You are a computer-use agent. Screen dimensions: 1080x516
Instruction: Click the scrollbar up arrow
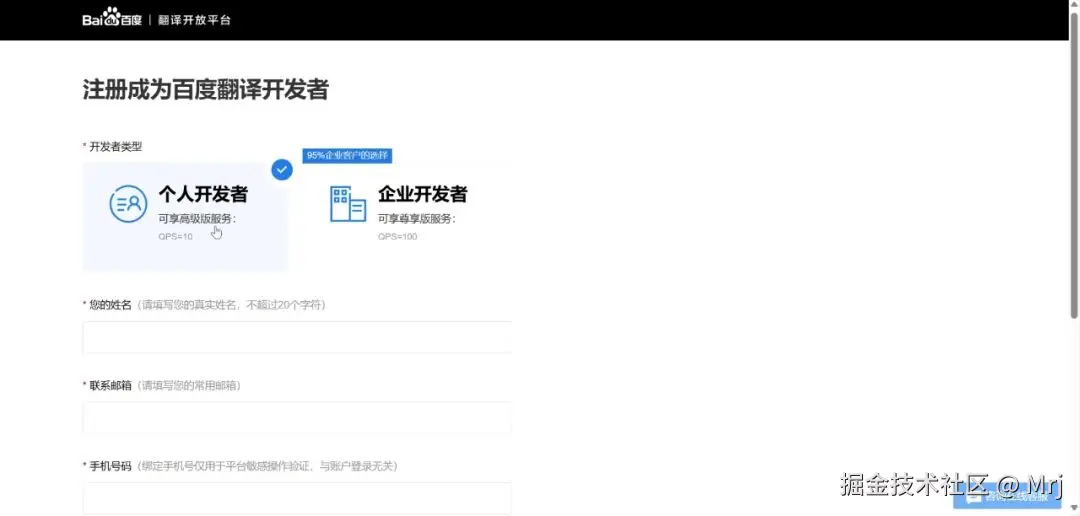1074,5
